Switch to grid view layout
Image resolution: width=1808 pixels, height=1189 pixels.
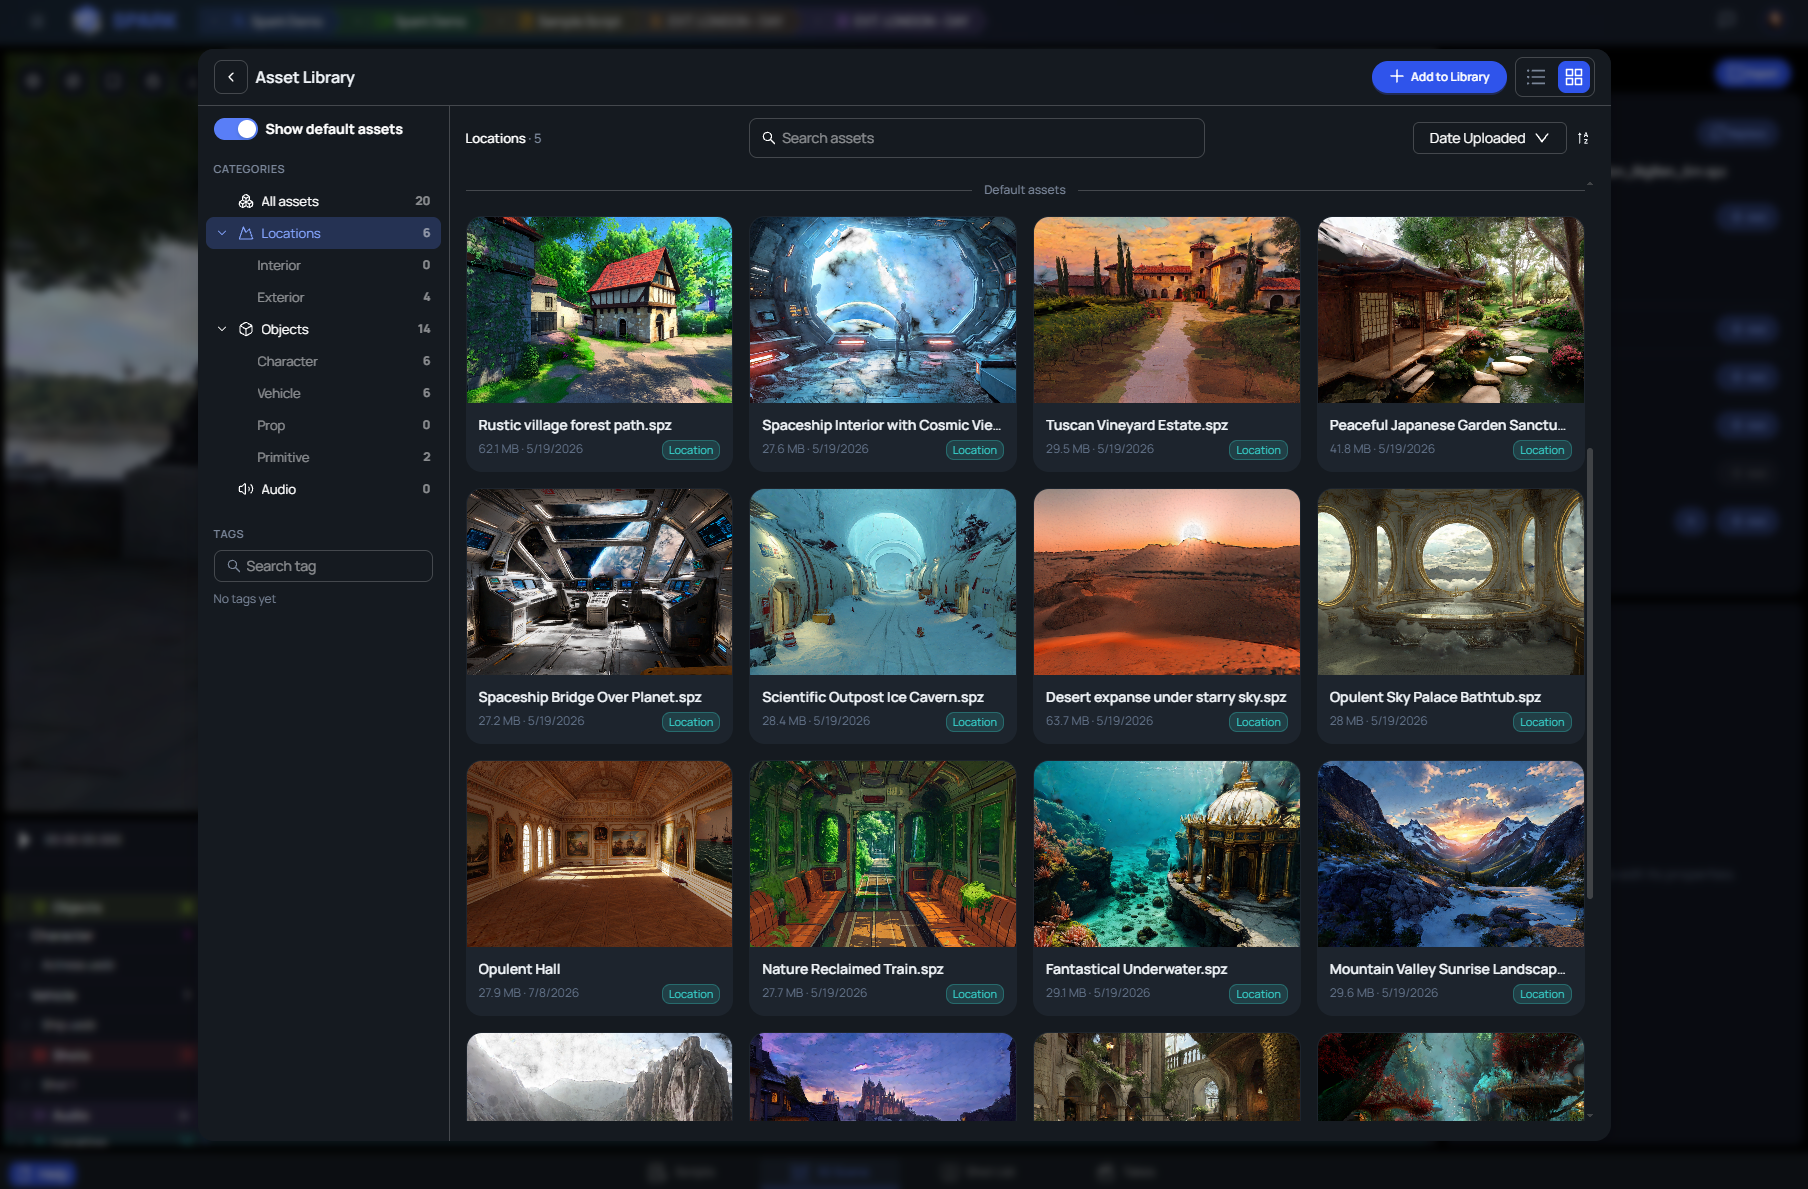[x=1574, y=77]
